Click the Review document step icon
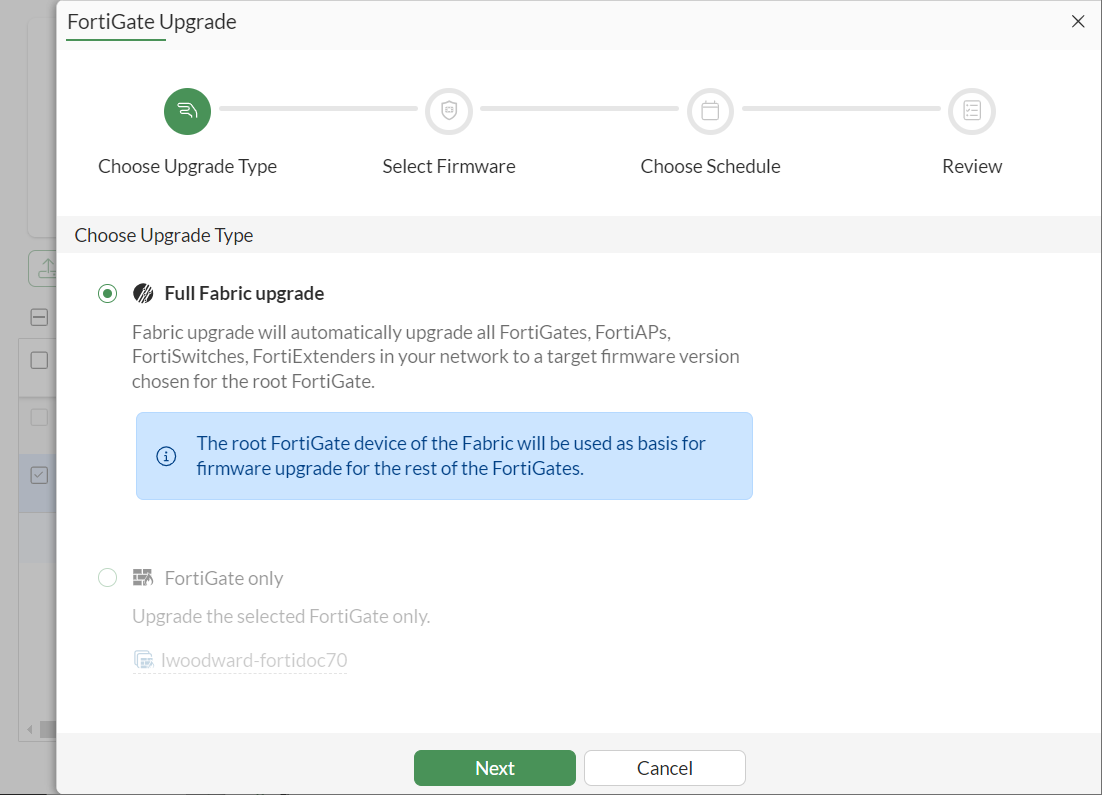The width and height of the screenshot is (1102, 795). click(971, 111)
